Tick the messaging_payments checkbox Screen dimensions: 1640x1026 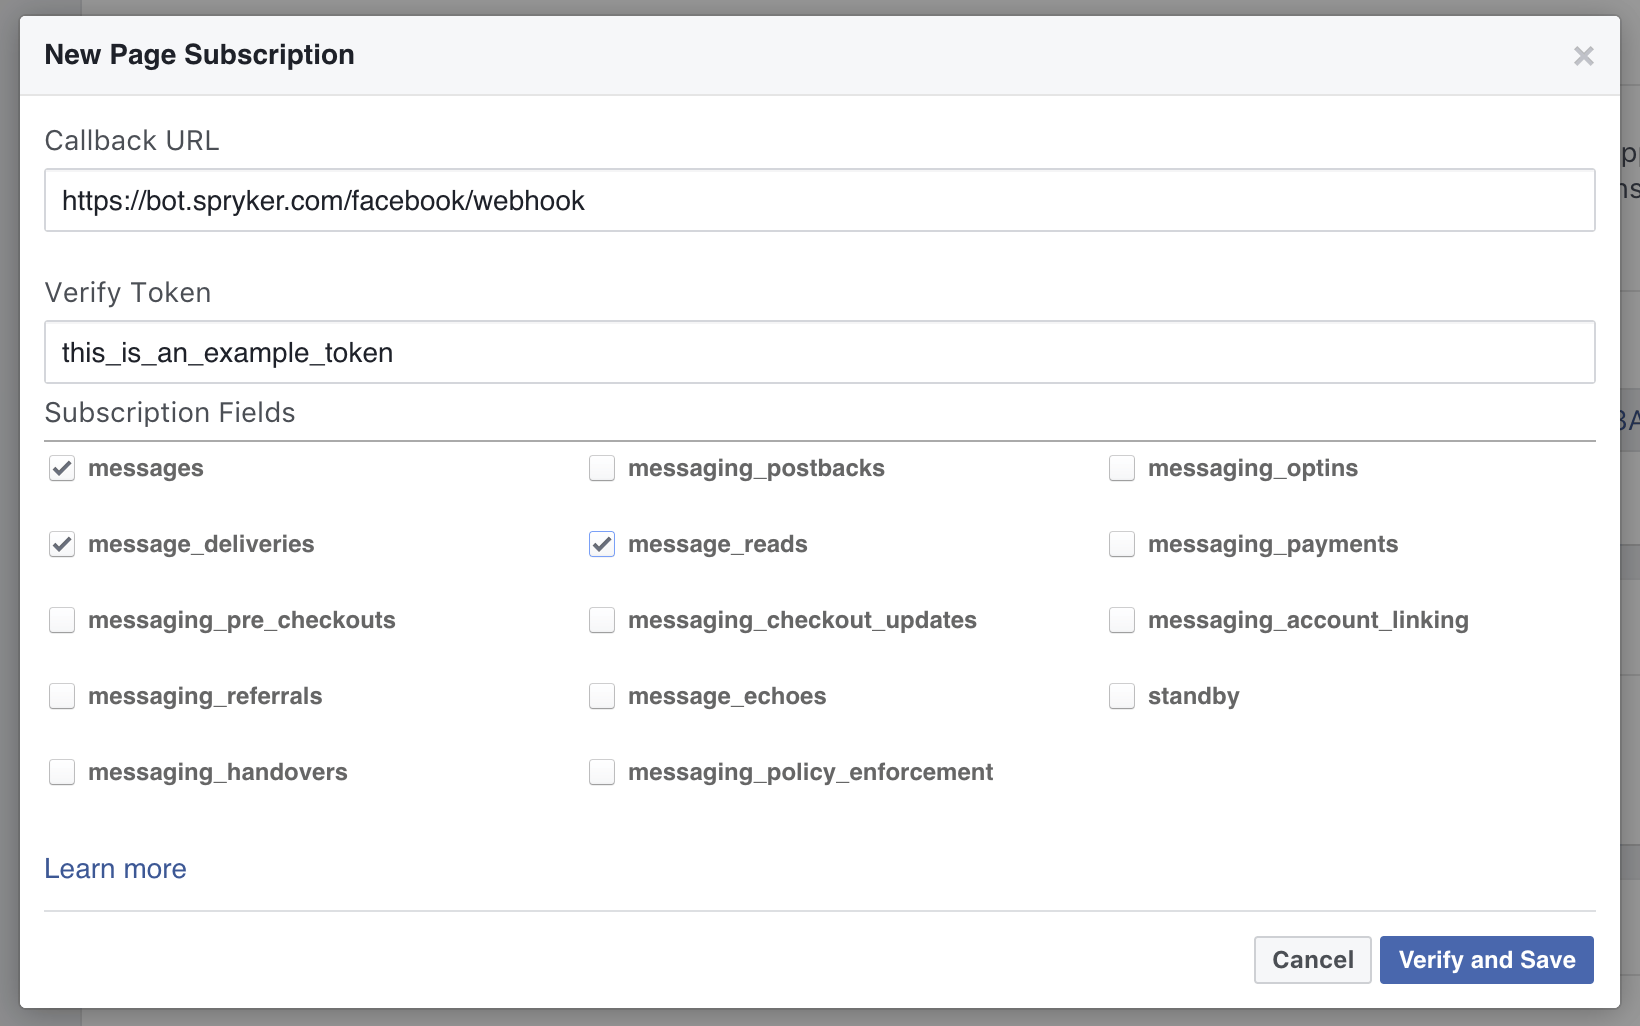pyautogui.click(x=1122, y=544)
